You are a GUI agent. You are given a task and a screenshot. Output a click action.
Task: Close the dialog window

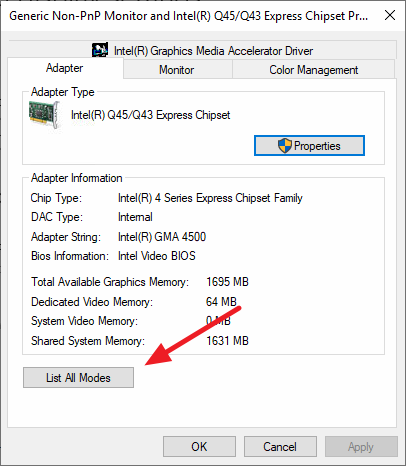coord(390,15)
